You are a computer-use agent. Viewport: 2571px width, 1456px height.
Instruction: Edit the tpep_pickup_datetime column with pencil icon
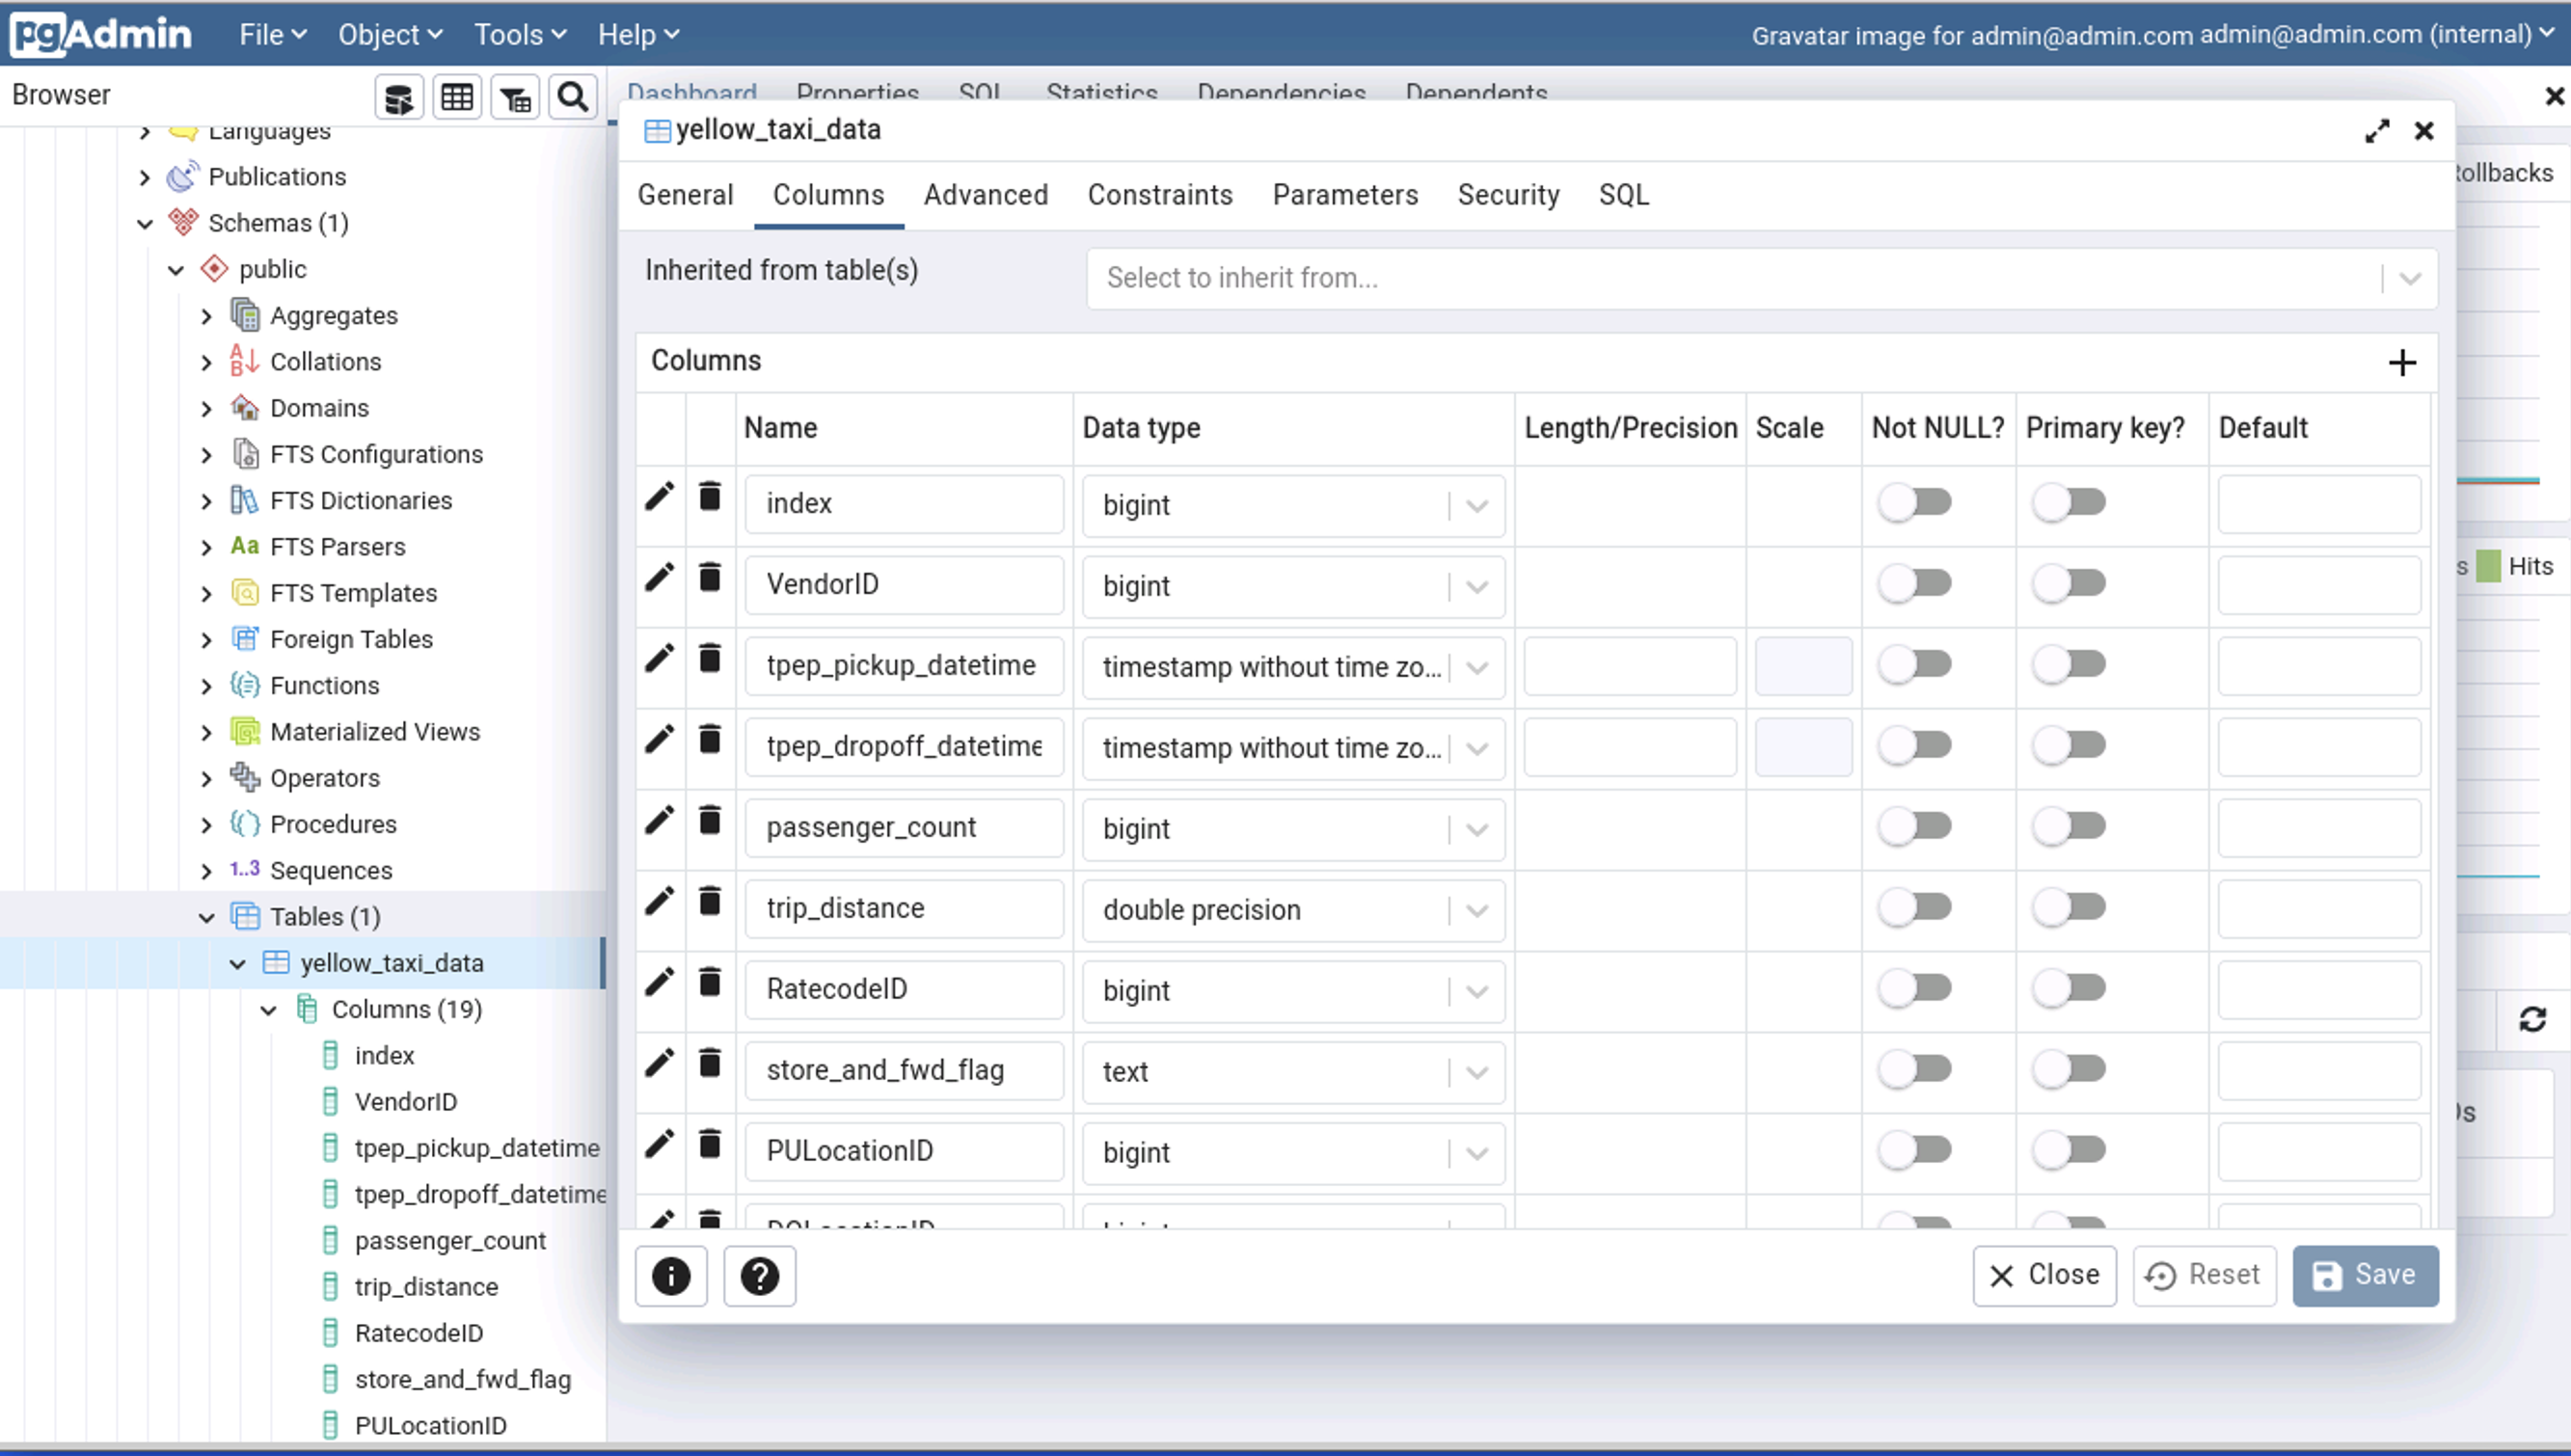tap(660, 659)
